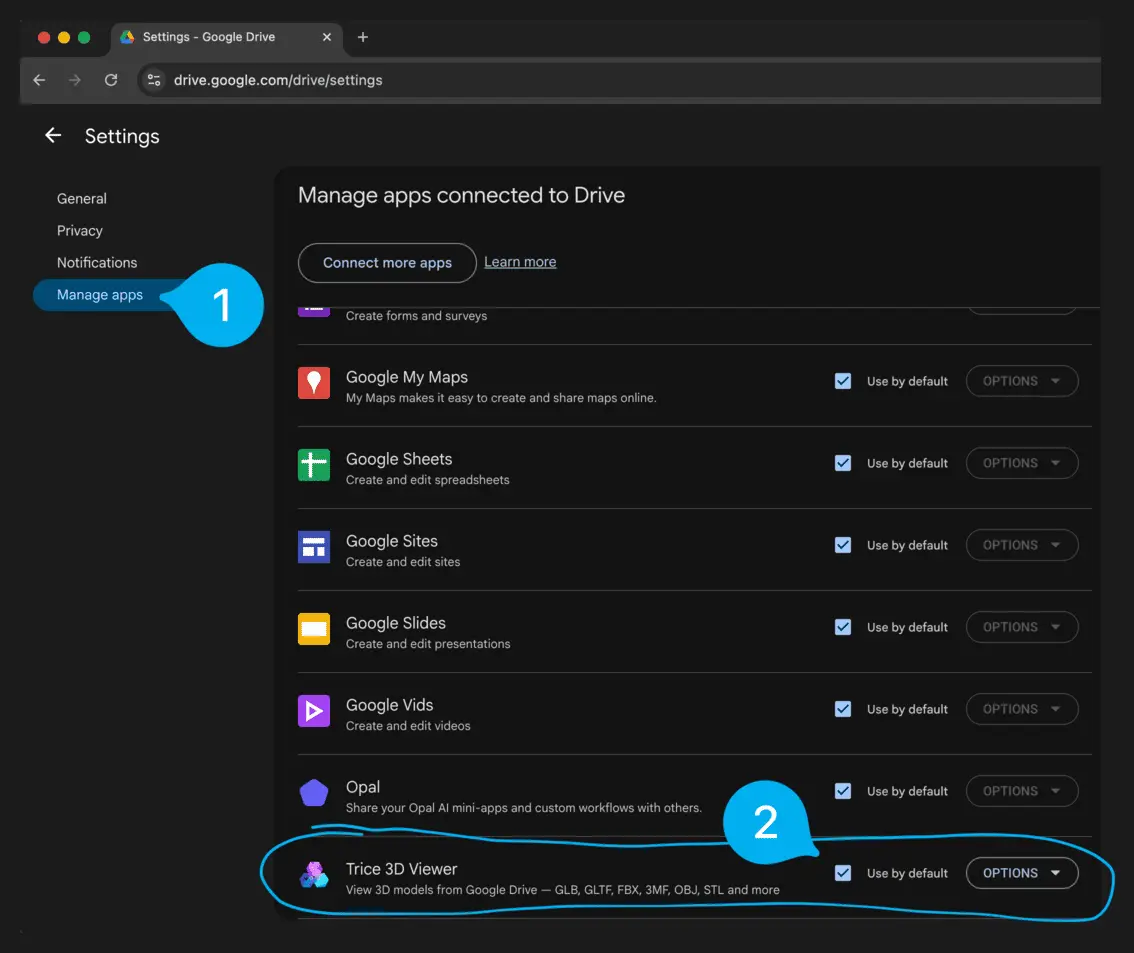Click 'Create and edit presentations' description text
This screenshot has height=953, width=1134.
(x=427, y=644)
